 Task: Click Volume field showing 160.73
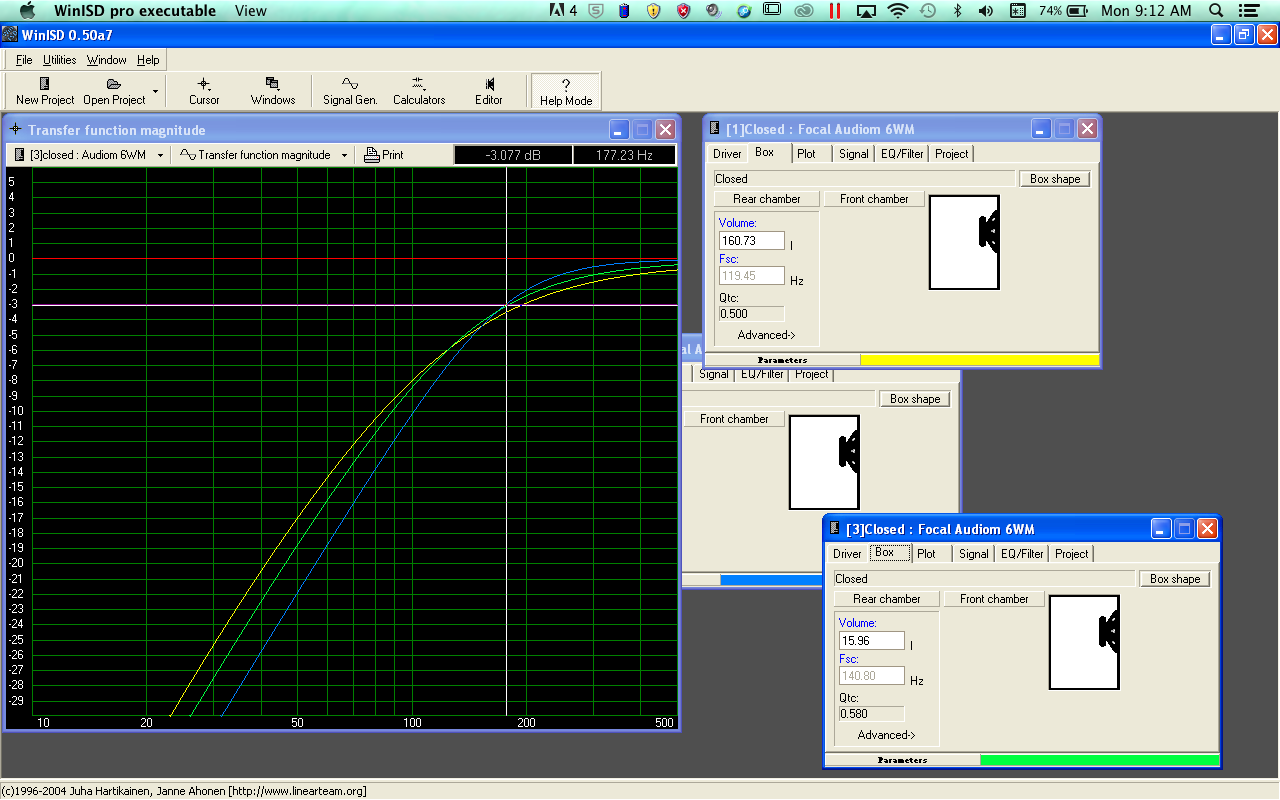click(x=752, y=241)
